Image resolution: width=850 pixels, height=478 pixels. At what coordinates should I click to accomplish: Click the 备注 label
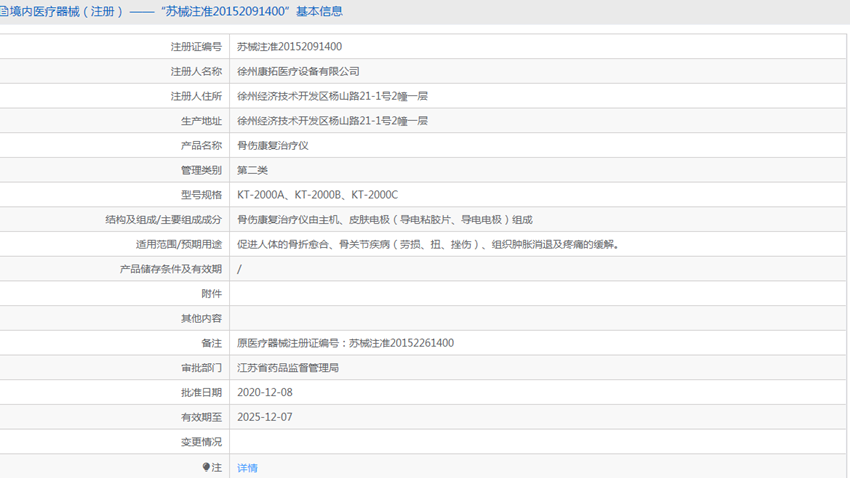click(211, 343)
